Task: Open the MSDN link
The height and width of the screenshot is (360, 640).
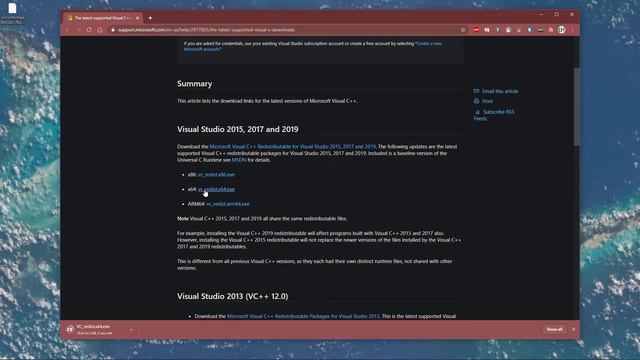Action: pyautogui.click(x=239, y=160)
